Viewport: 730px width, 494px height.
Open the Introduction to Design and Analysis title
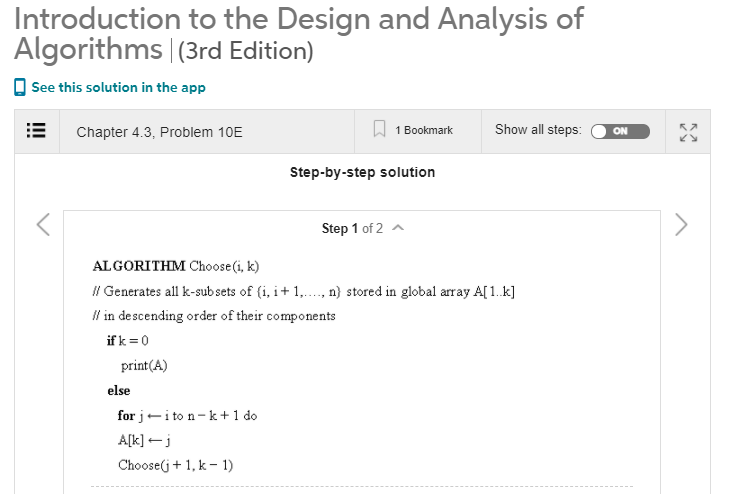coord(299,34)
